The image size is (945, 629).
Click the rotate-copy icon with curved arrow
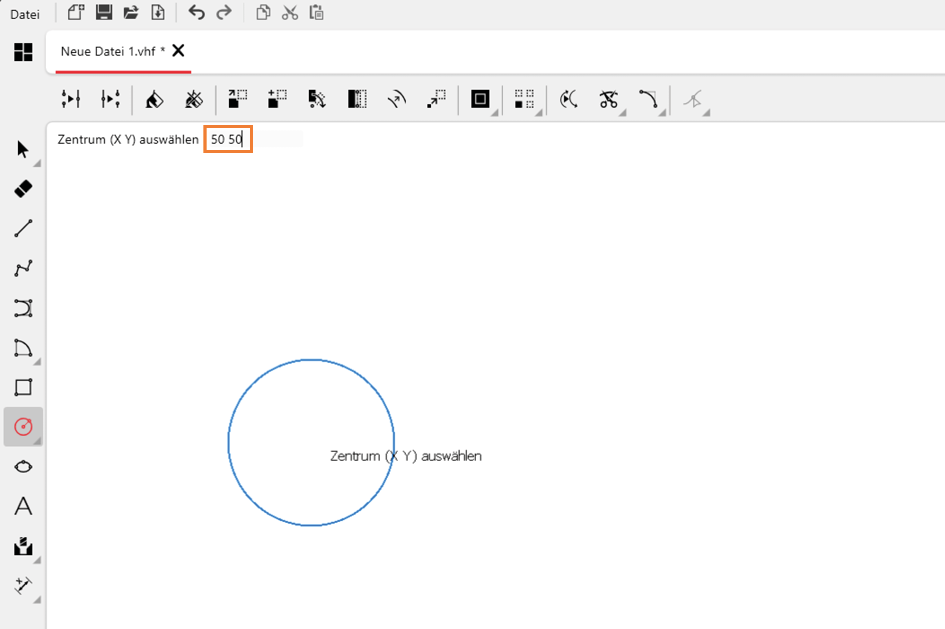click(317, 99)
